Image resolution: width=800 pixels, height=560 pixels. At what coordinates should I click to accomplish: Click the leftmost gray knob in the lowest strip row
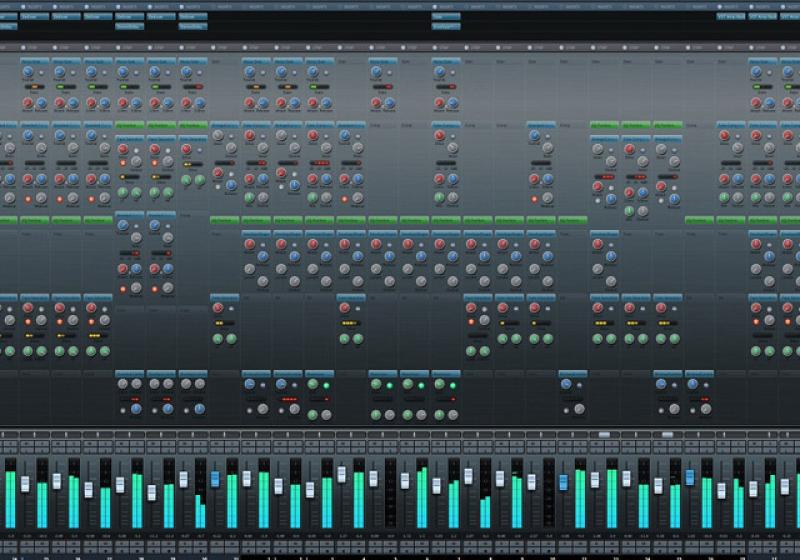click(x=122, y=384)
